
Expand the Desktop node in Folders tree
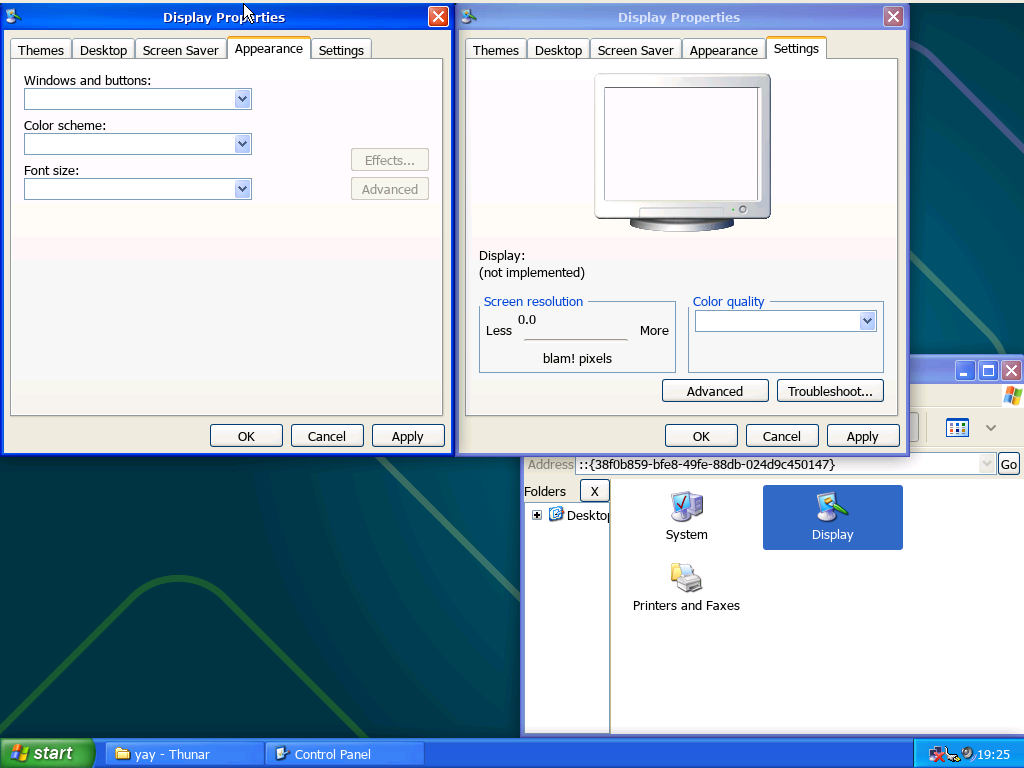[x=537, y=515]
